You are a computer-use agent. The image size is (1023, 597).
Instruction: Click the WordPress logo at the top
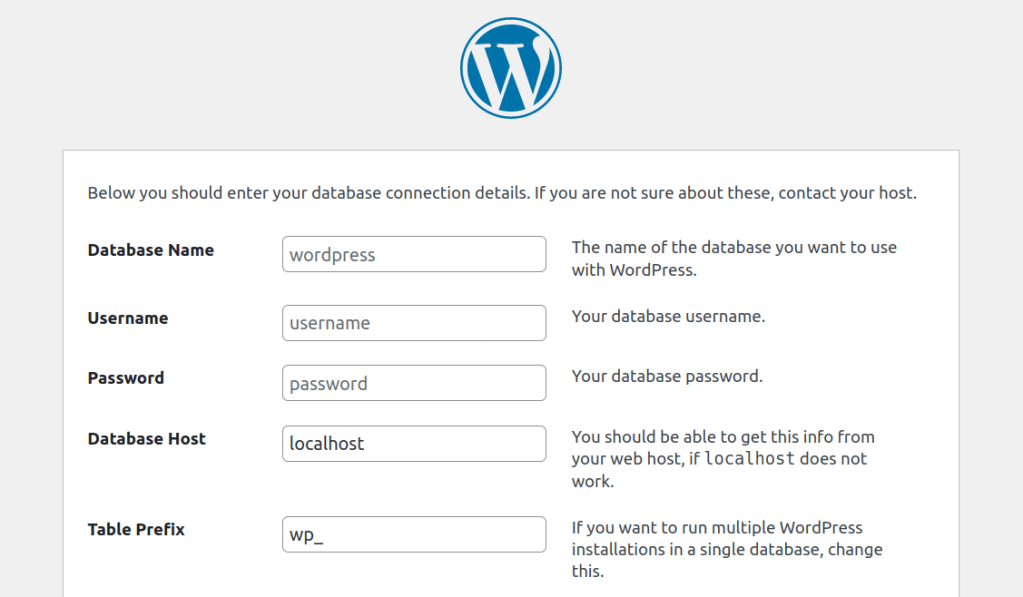click(x=511, y=67)
